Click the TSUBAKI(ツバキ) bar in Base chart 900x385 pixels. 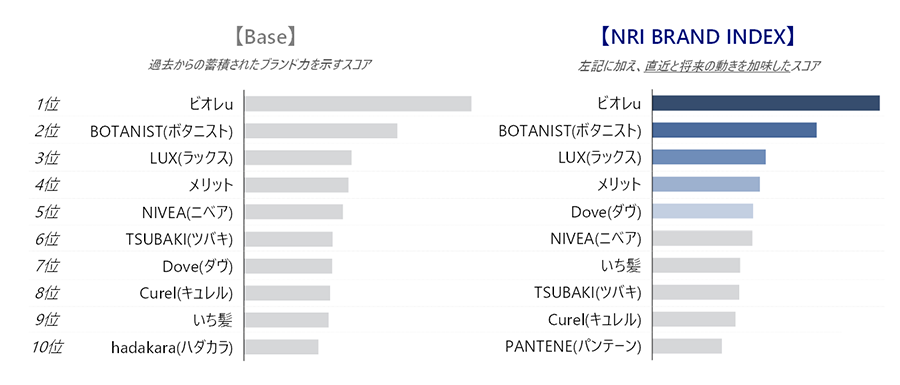(x=289, y=239)
